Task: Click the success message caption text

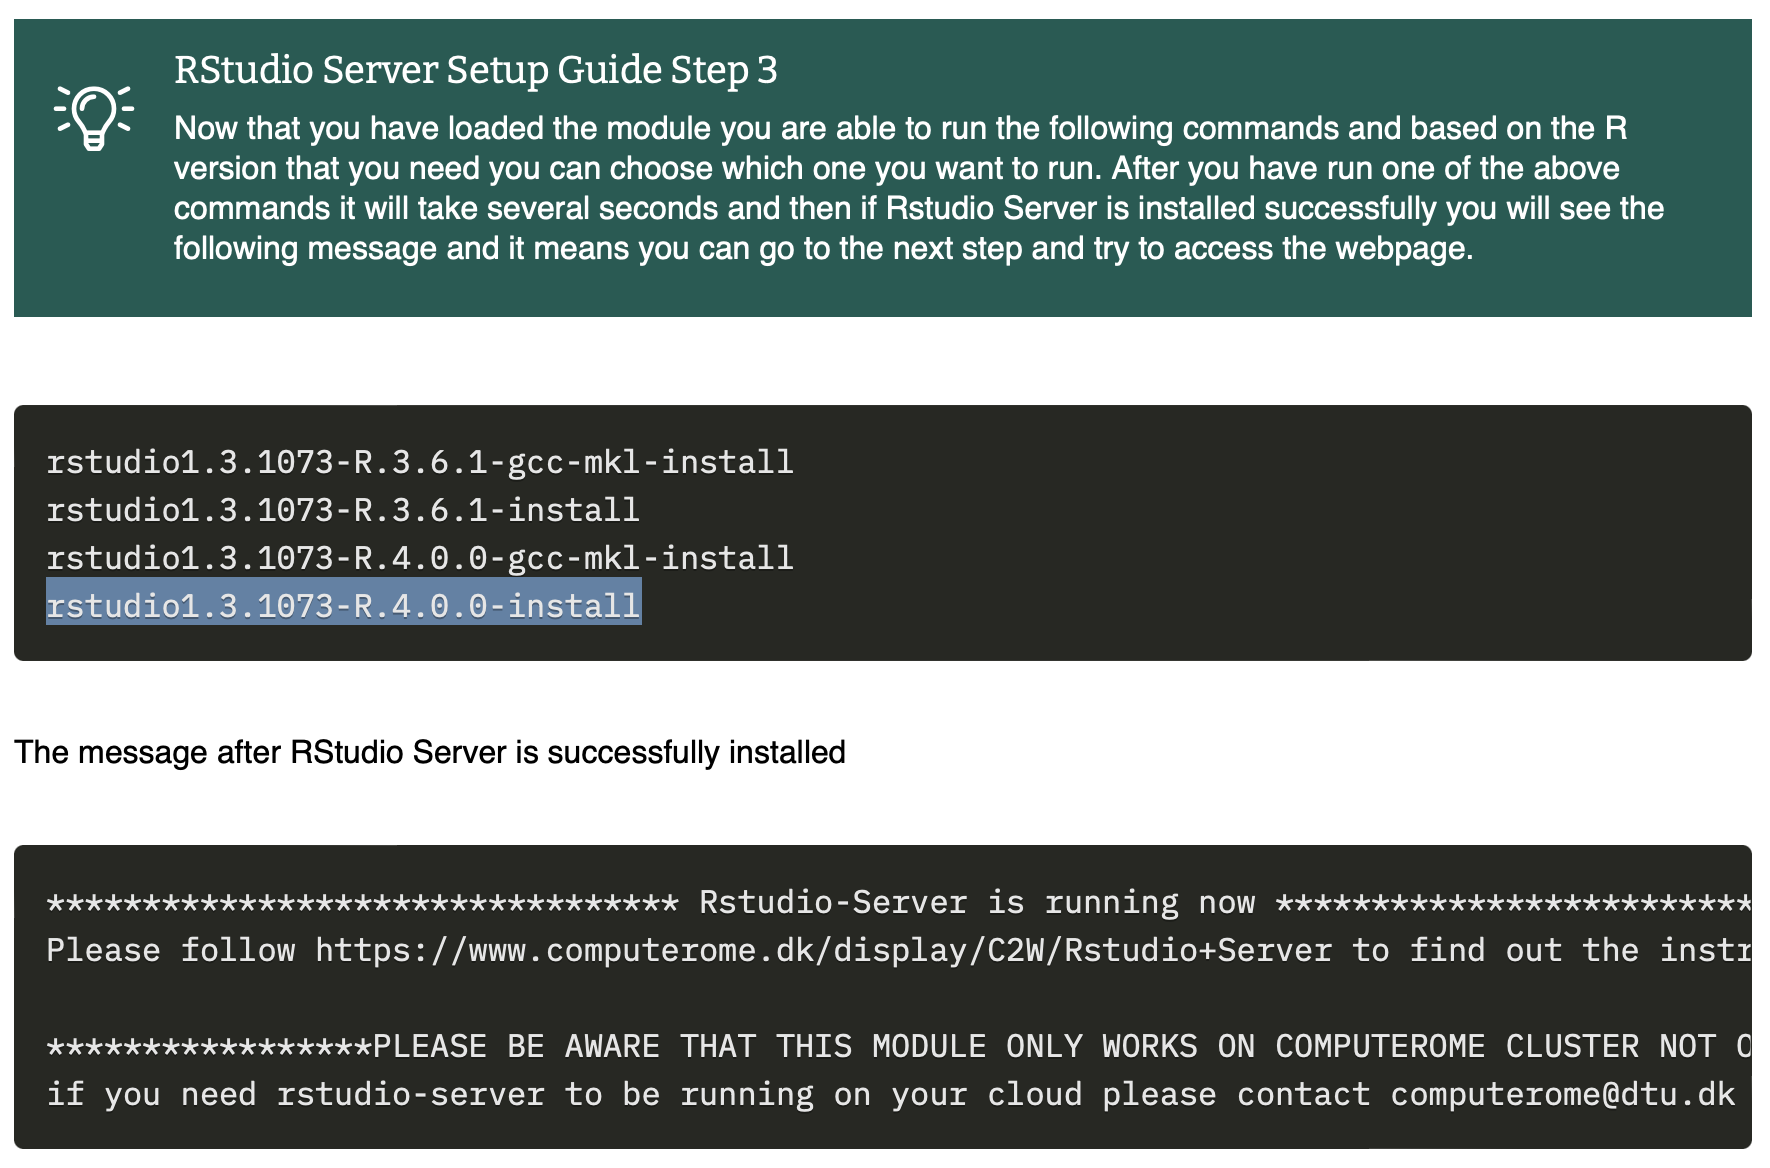Action: [x=430, y=752]
